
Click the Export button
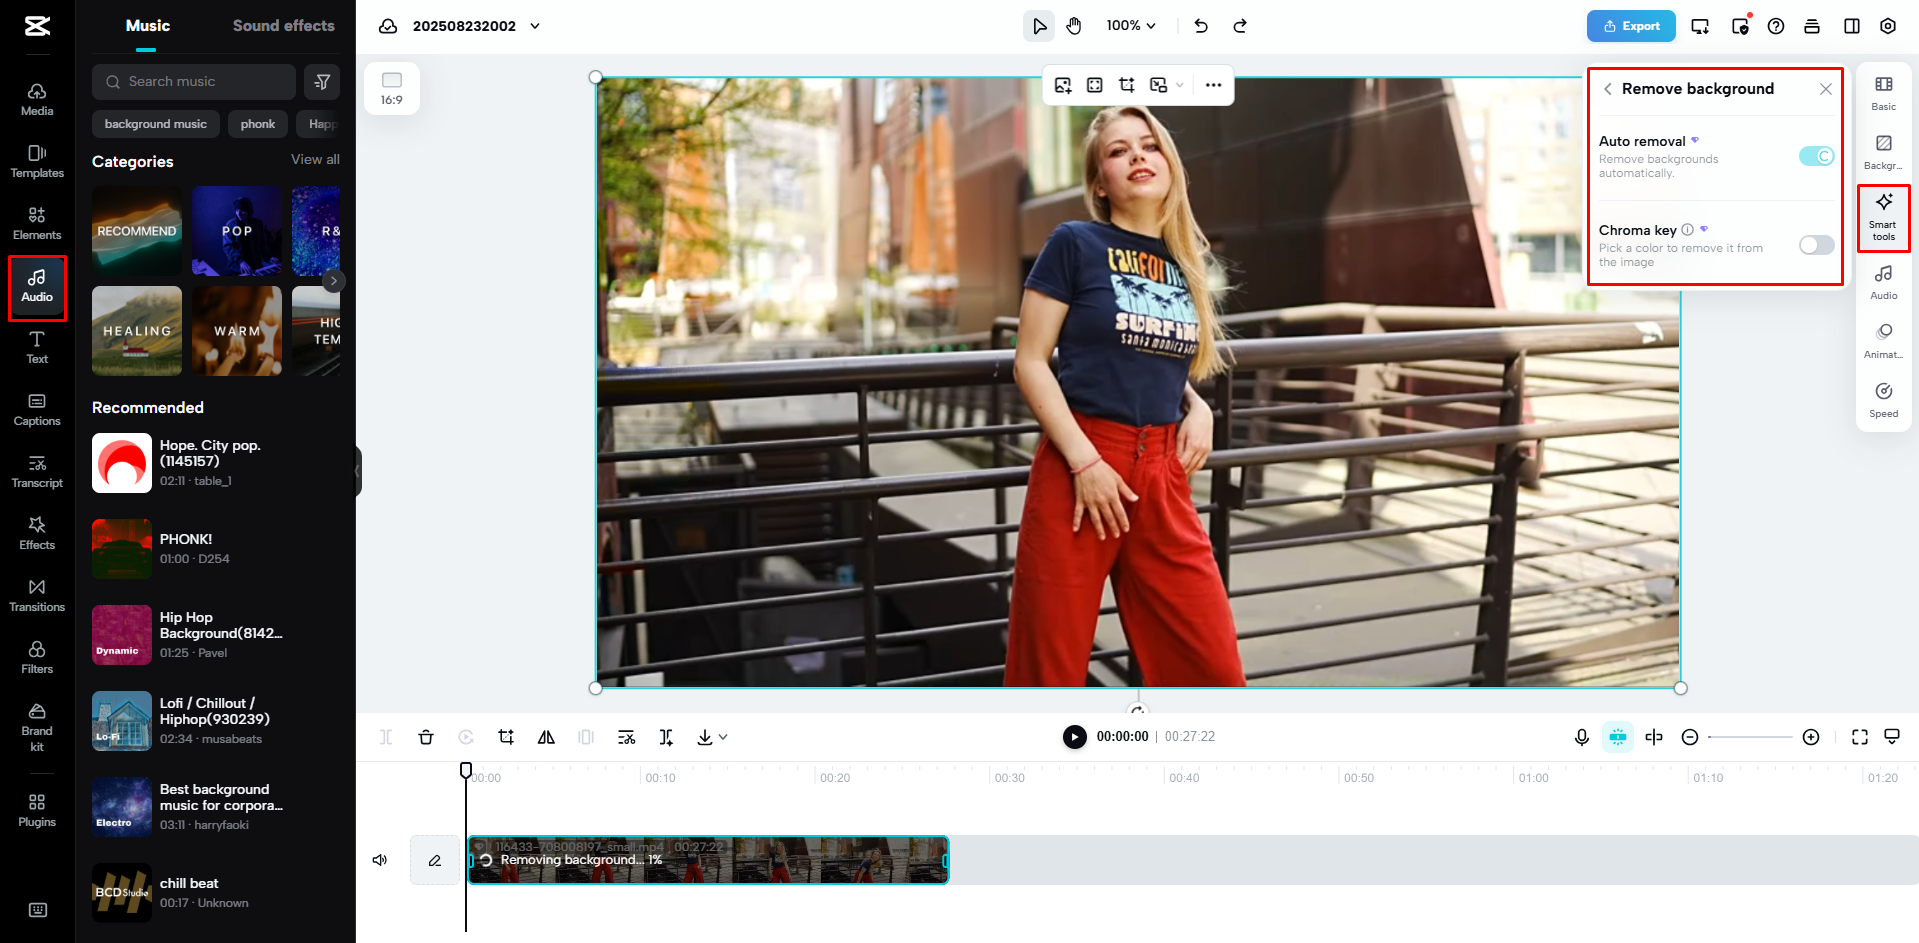1630,26
